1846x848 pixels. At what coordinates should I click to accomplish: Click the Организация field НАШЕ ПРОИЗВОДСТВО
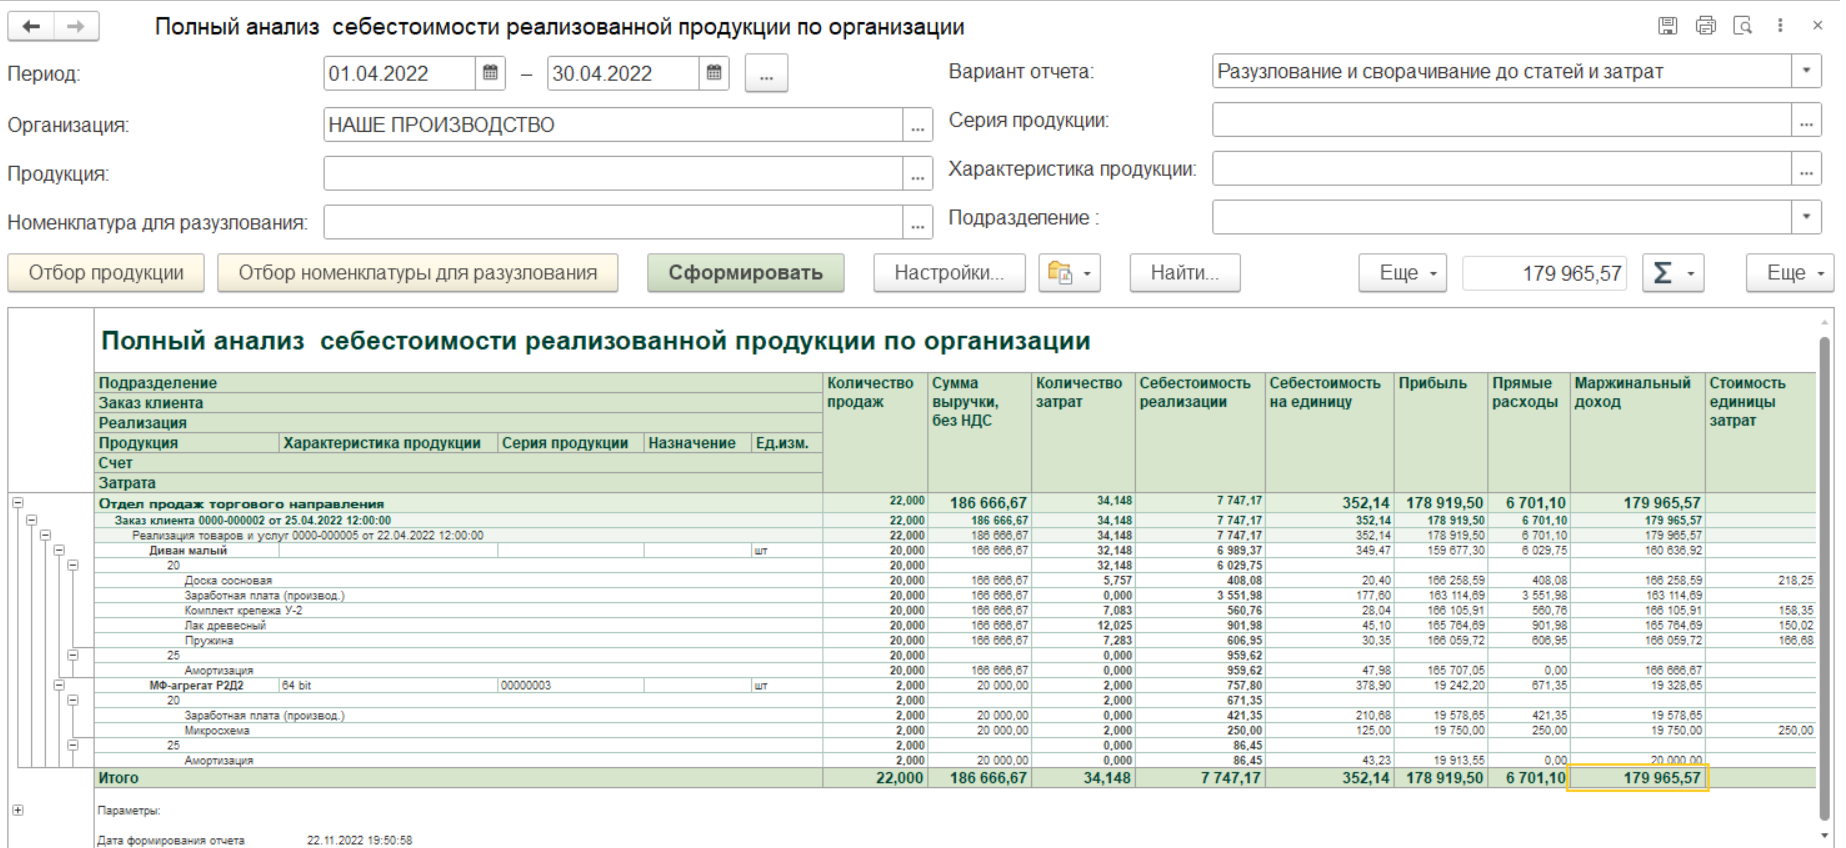[613, 125]
